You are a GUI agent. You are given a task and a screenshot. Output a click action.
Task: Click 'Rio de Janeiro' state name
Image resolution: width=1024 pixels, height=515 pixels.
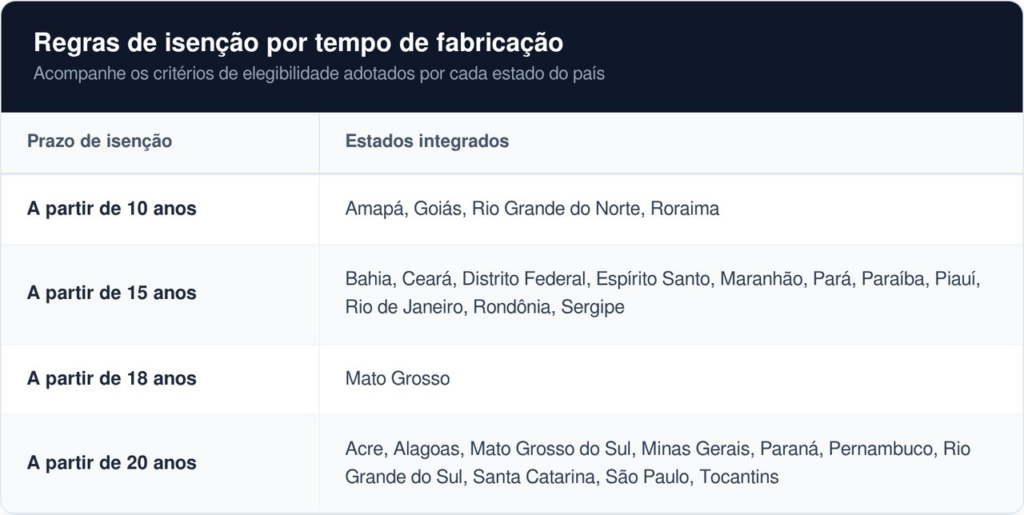tap(403, 307)
